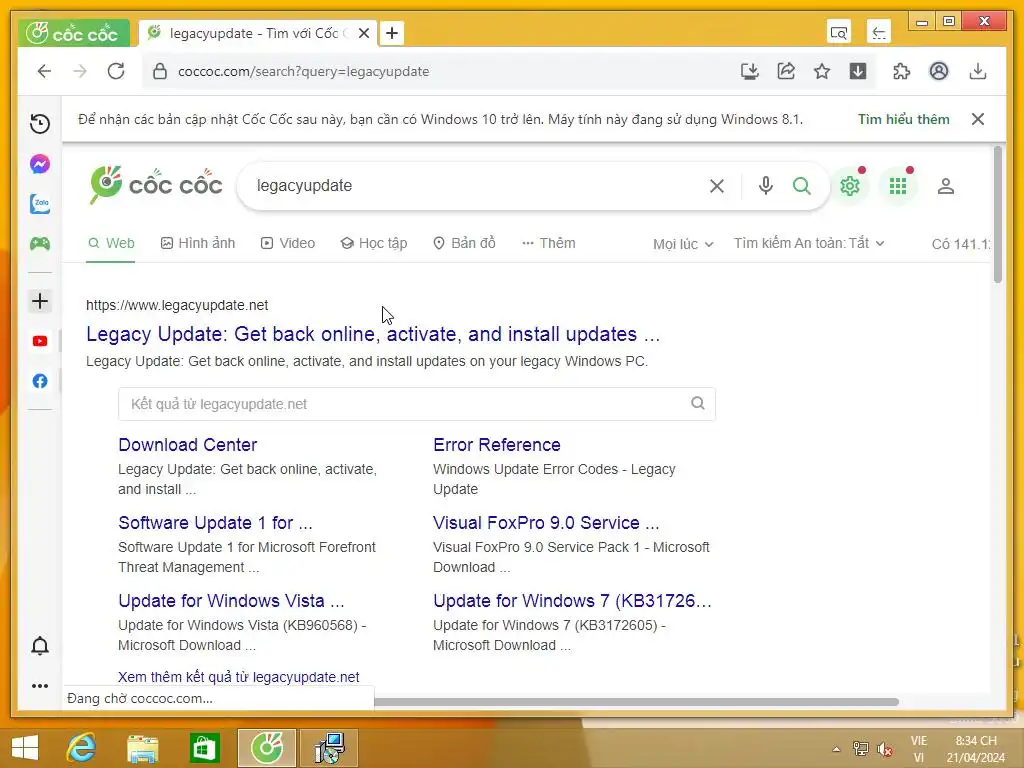Open the games controller sidebar icon
The width and height of the screenshot is (1024, 768).
tap(40, 244)
